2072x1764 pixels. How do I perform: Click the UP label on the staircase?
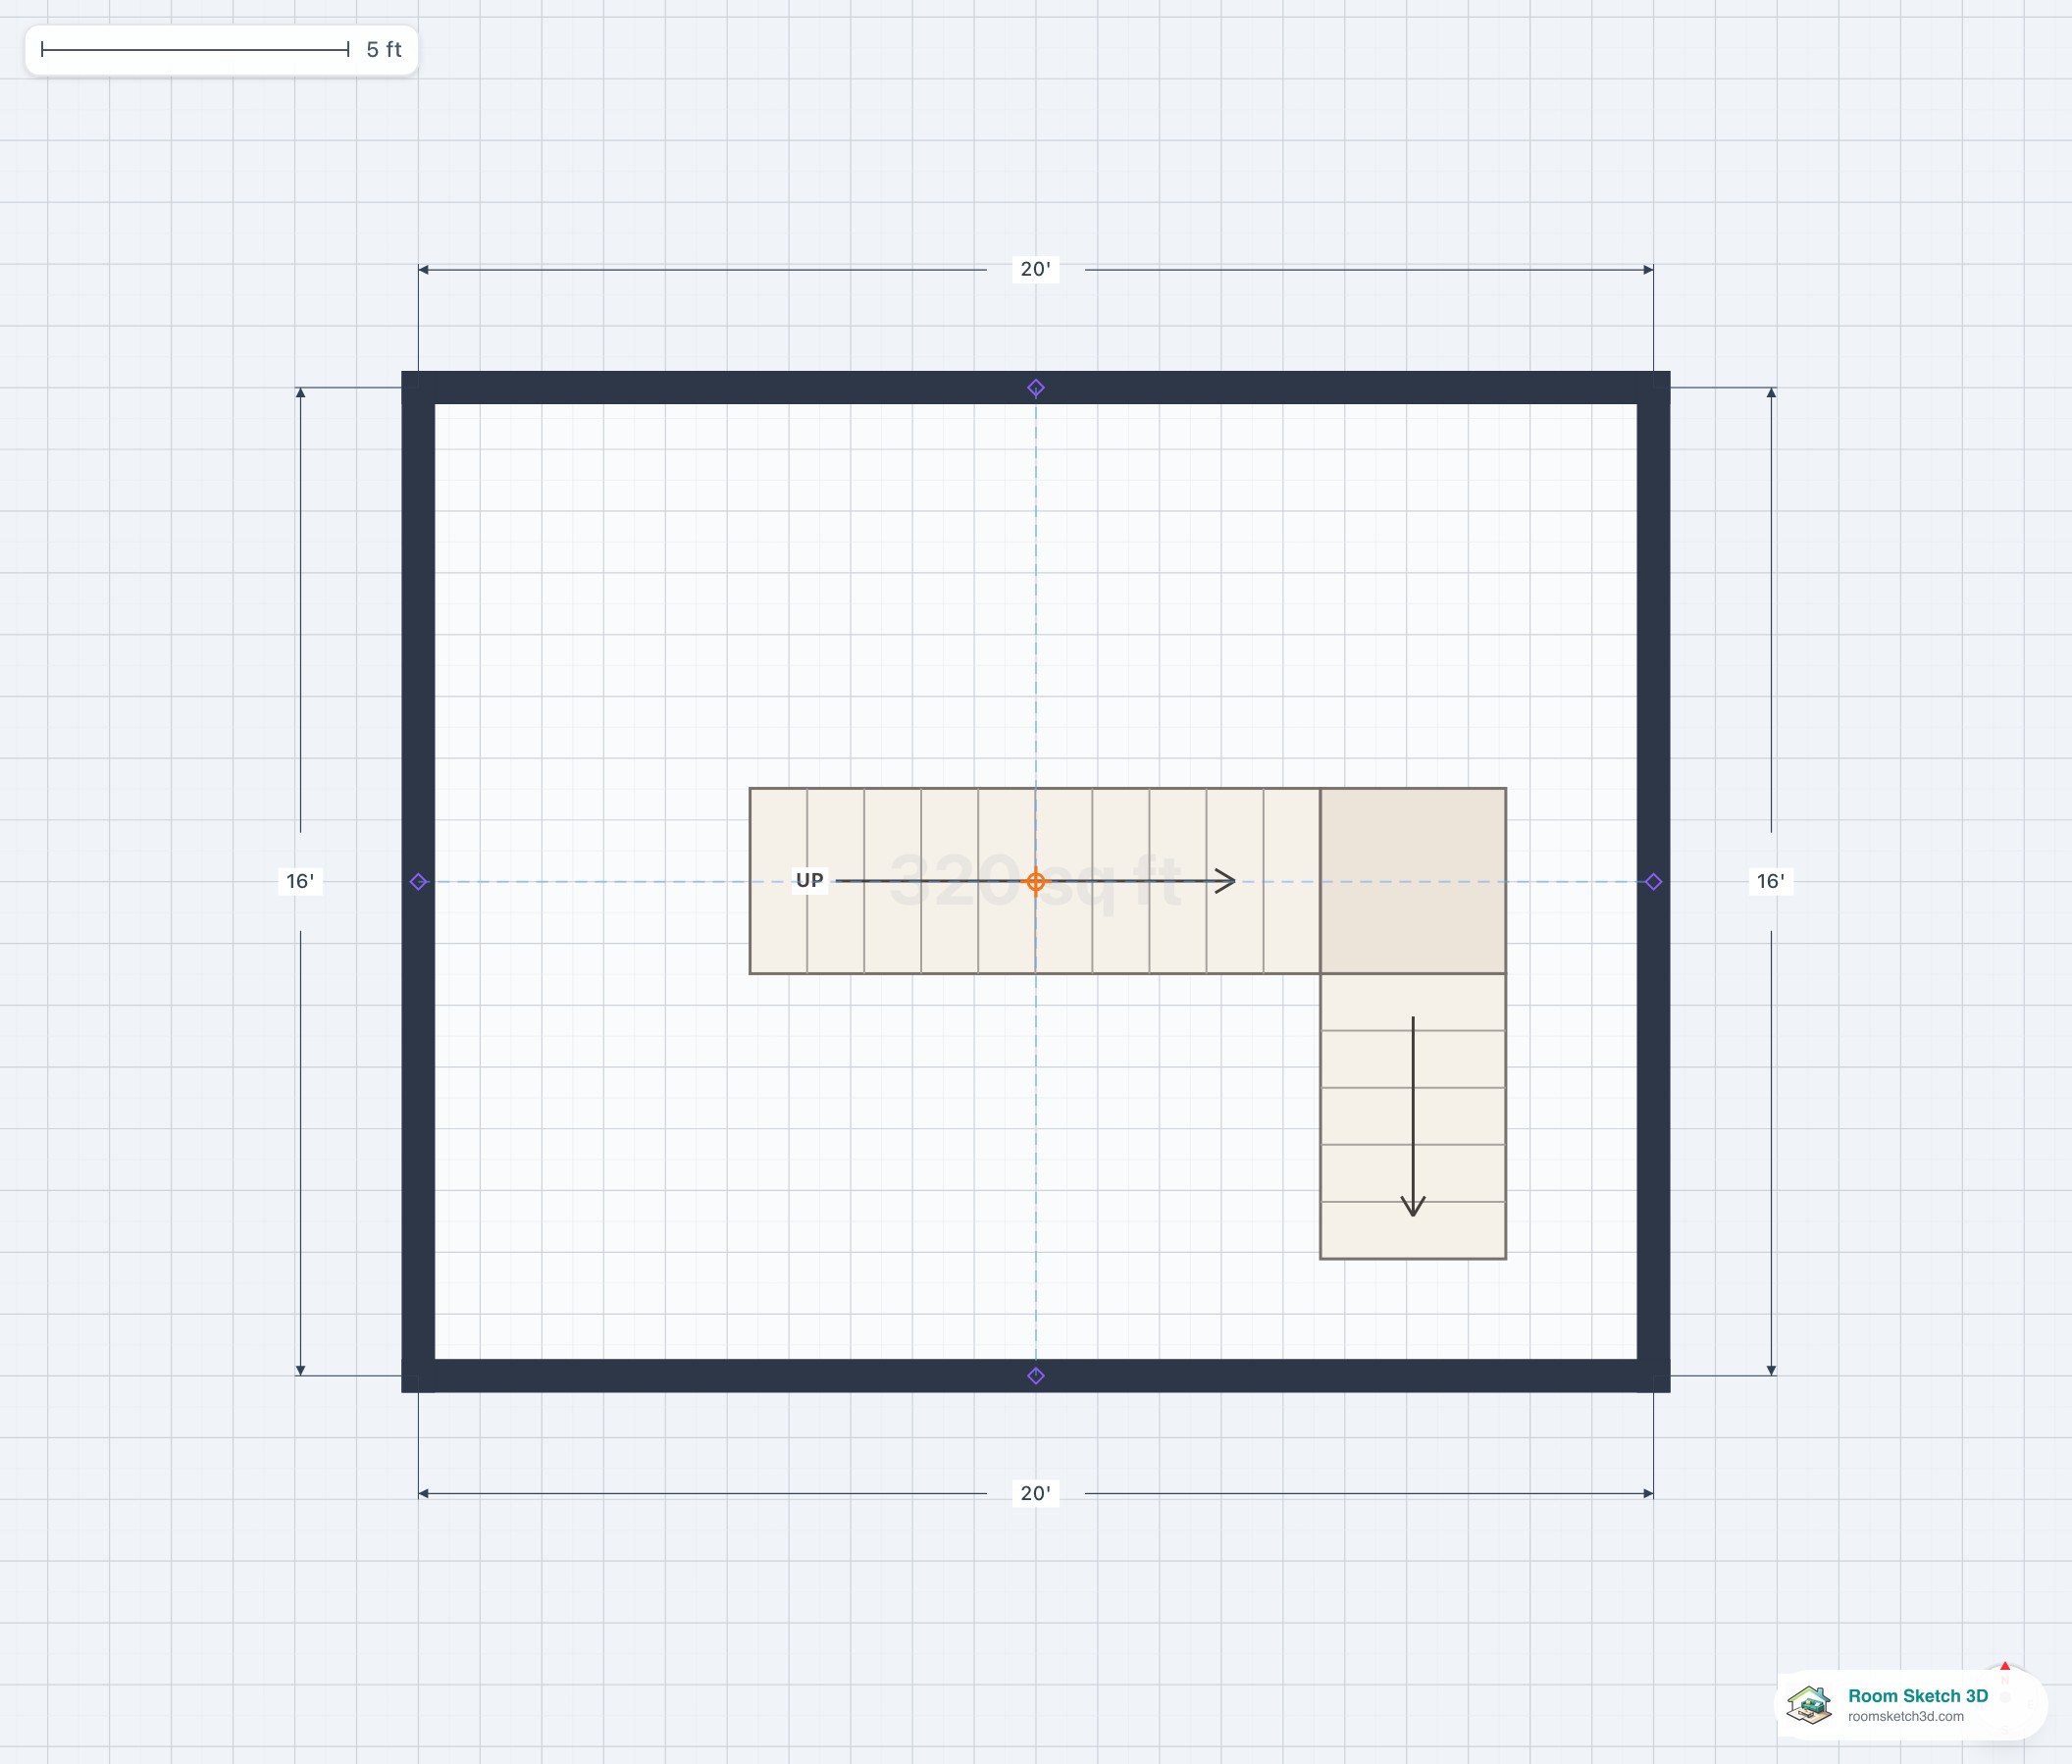click(810, 880)
